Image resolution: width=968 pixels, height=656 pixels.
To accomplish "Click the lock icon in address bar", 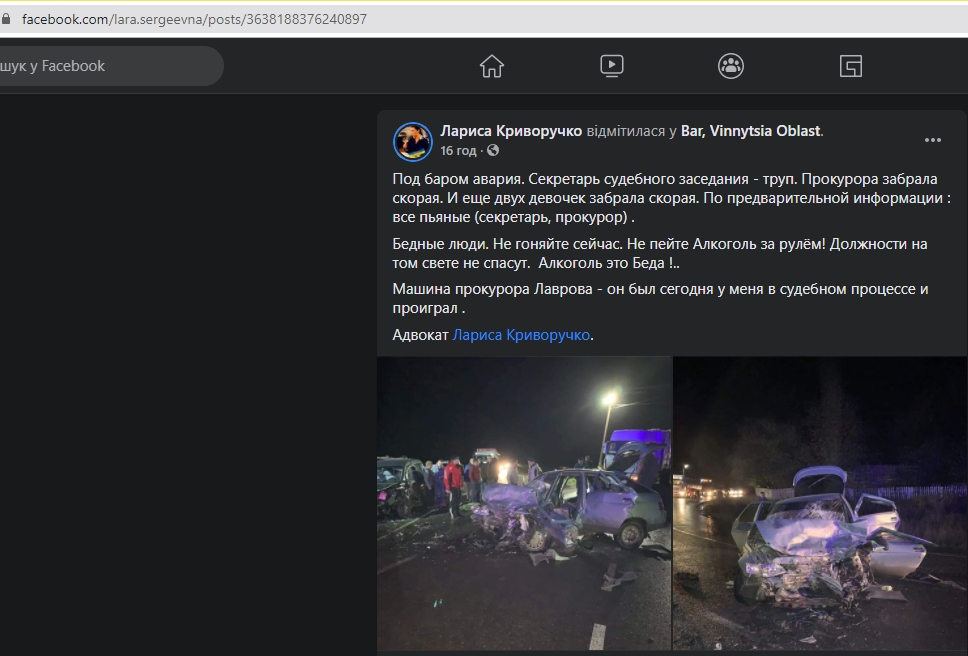I will pos(6,19).
